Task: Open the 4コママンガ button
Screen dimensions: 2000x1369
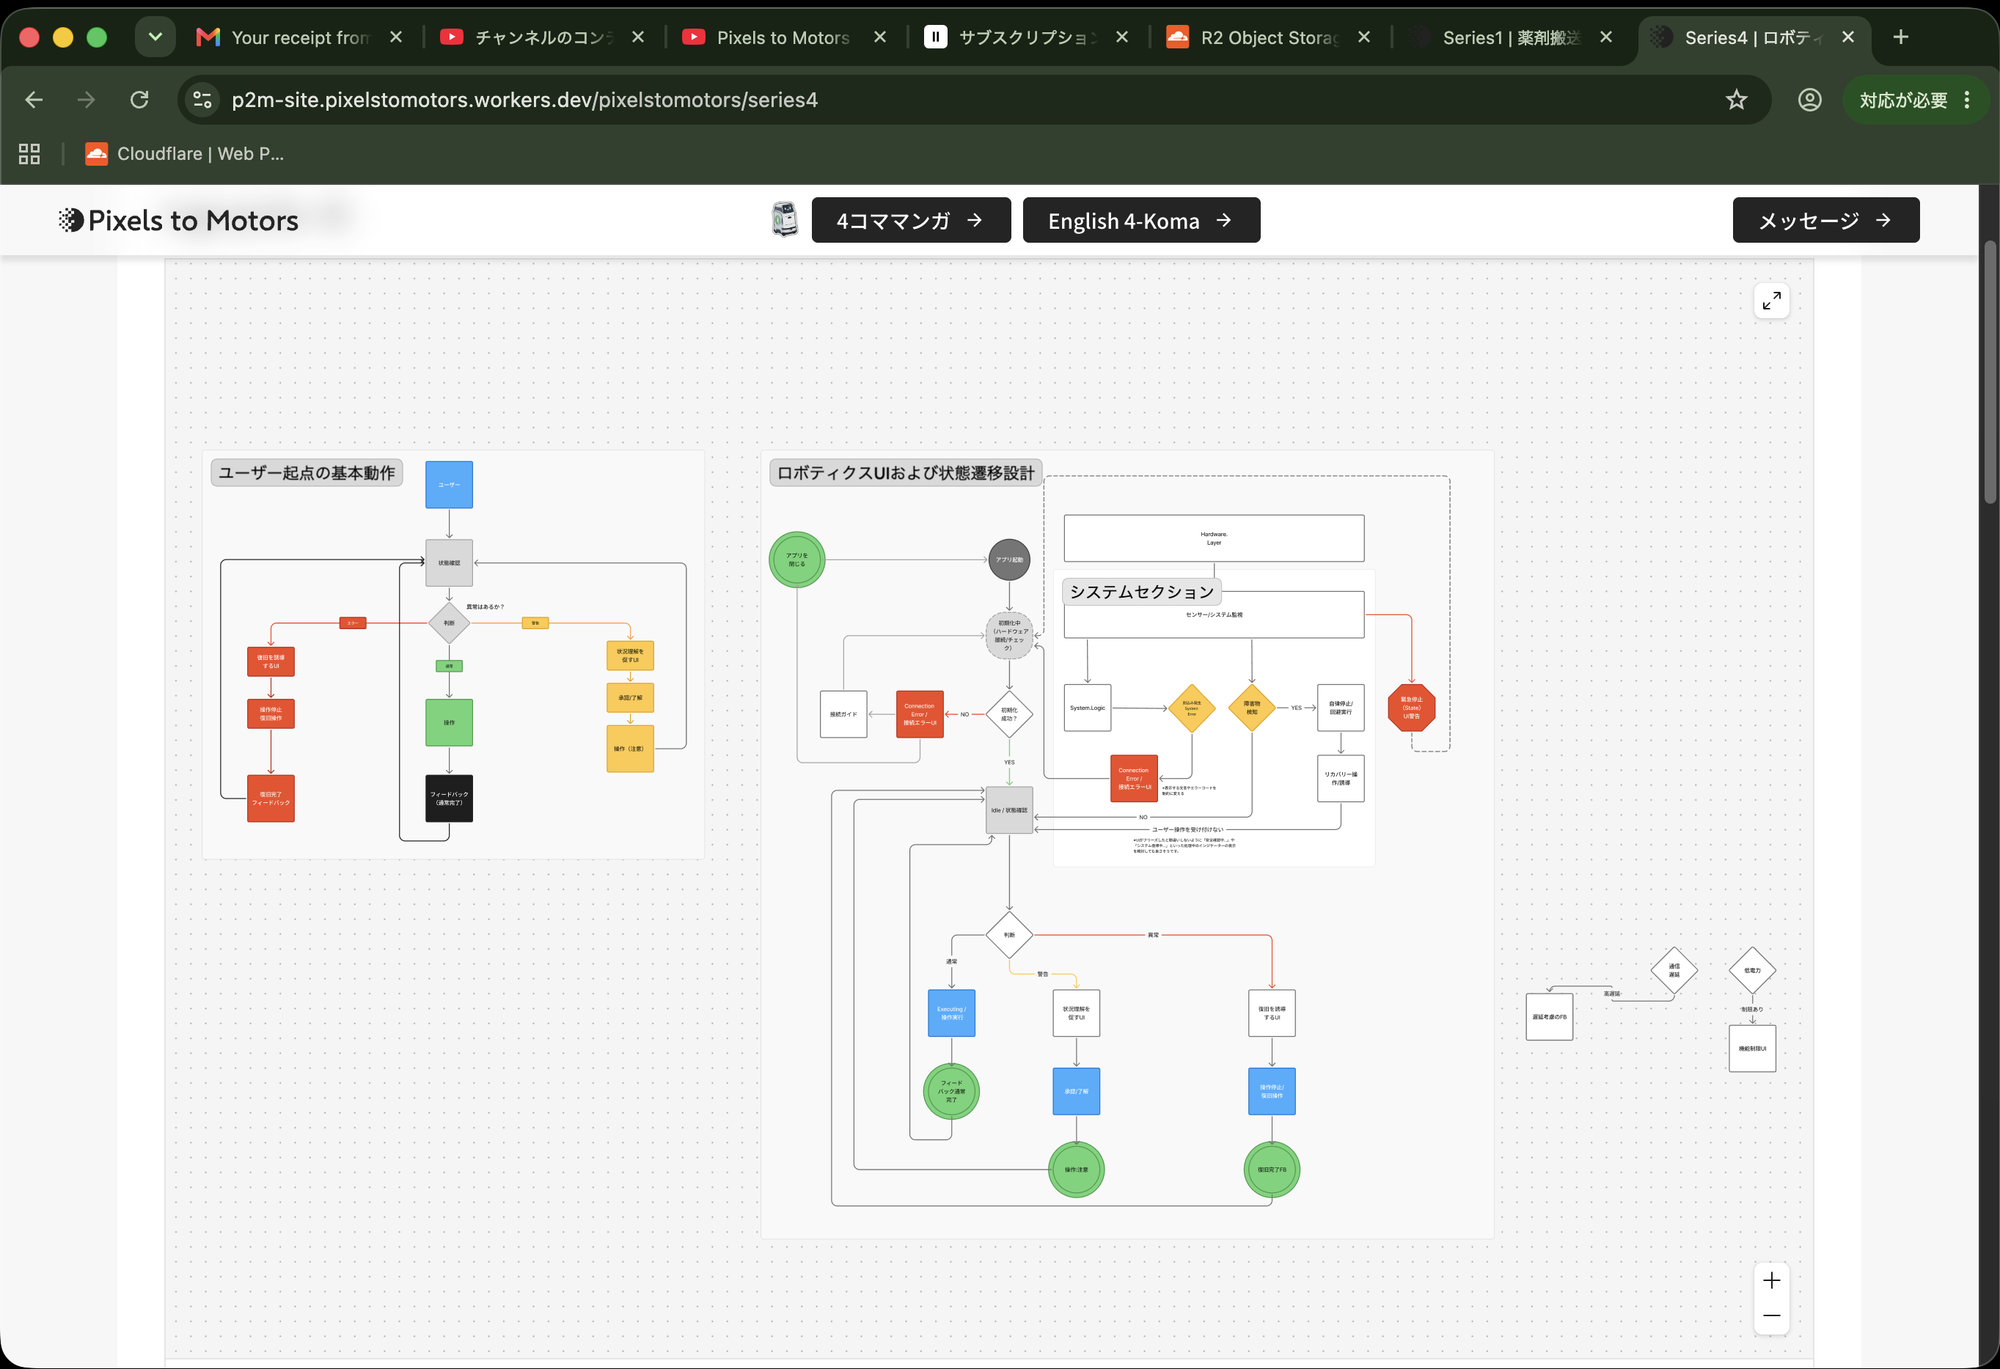Action: pyautogui.click(x=911, y=220)
